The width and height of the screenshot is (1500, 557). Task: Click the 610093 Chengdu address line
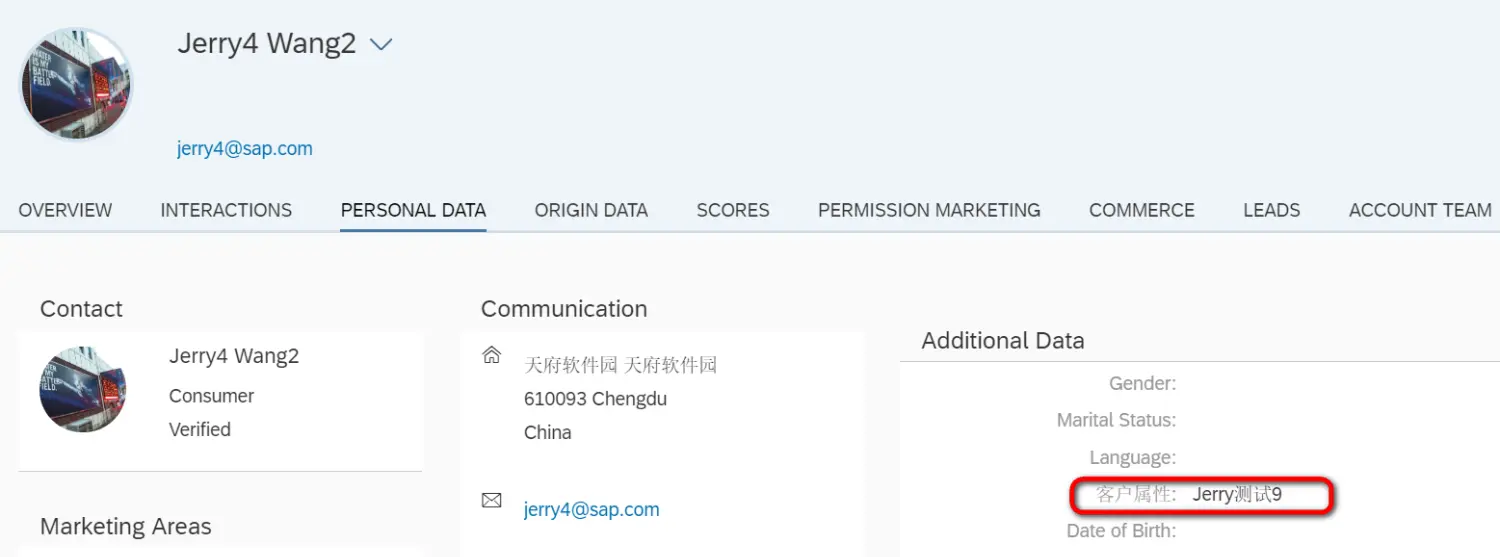pyautogui.click(x=595, y=399)
